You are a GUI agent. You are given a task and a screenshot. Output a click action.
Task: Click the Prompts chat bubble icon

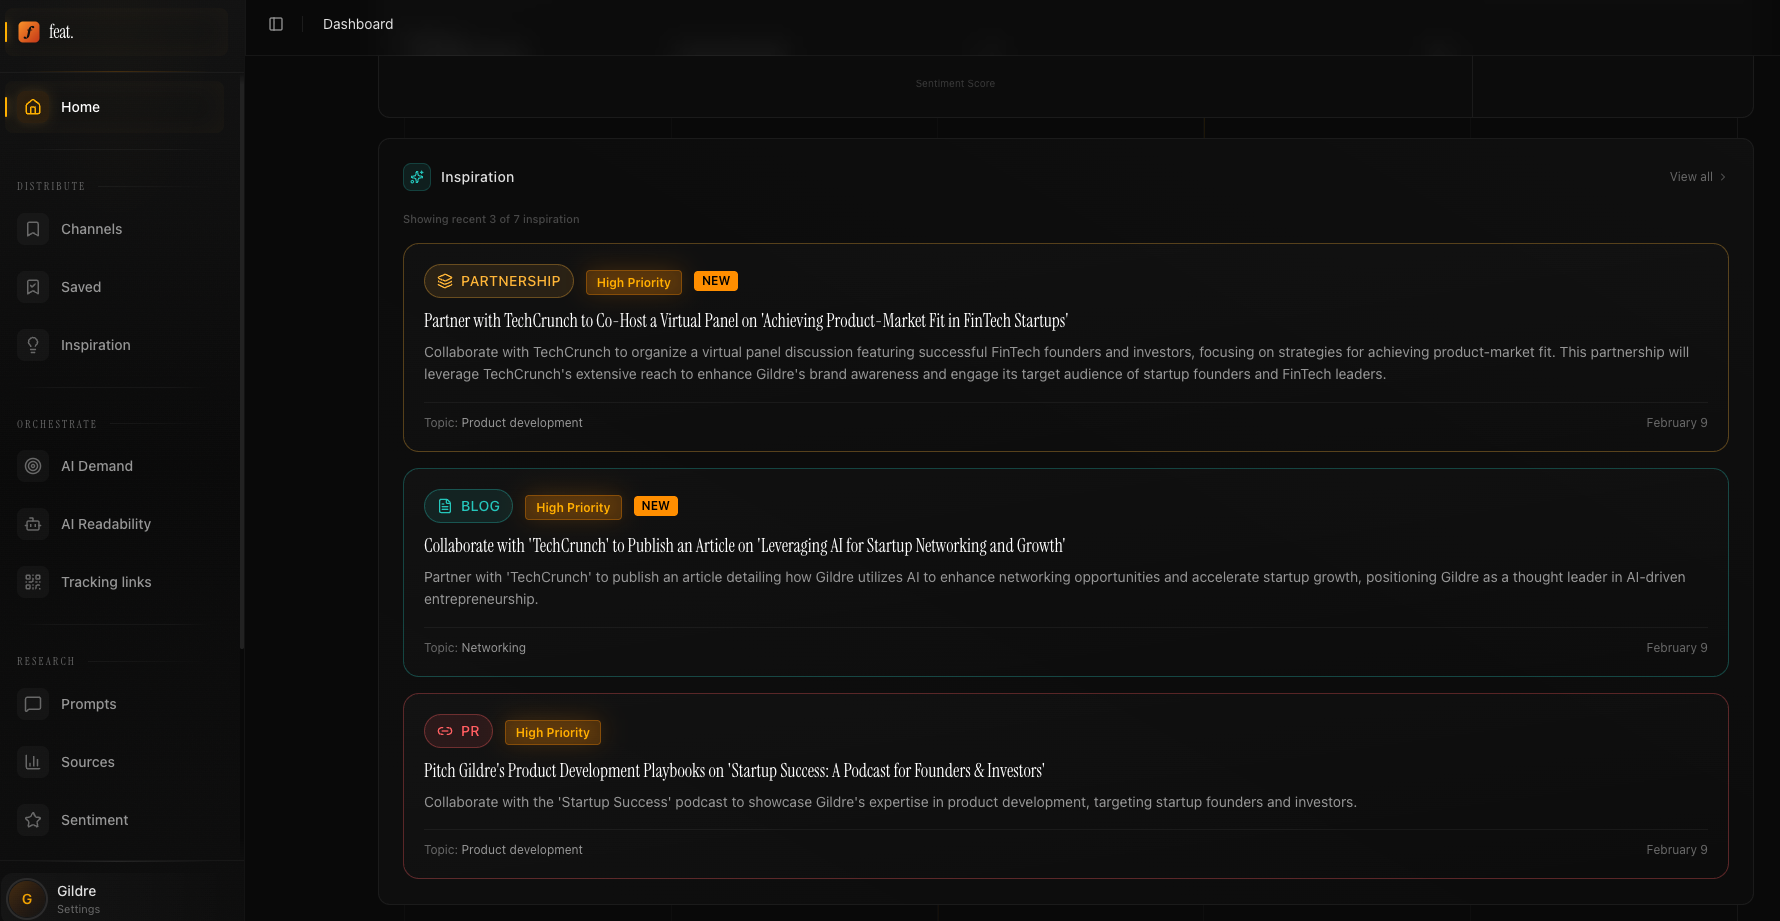[33, 704]
